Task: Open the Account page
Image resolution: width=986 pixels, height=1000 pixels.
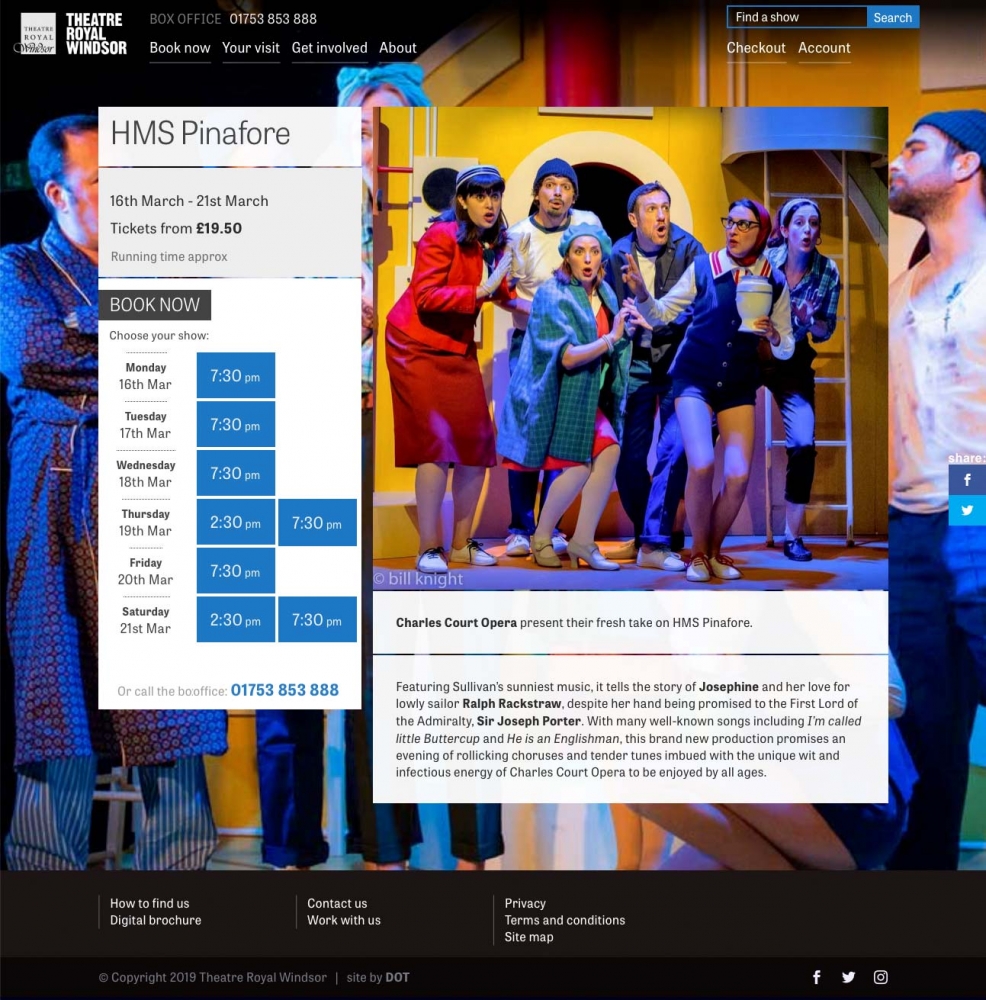Action: (824, 48)
